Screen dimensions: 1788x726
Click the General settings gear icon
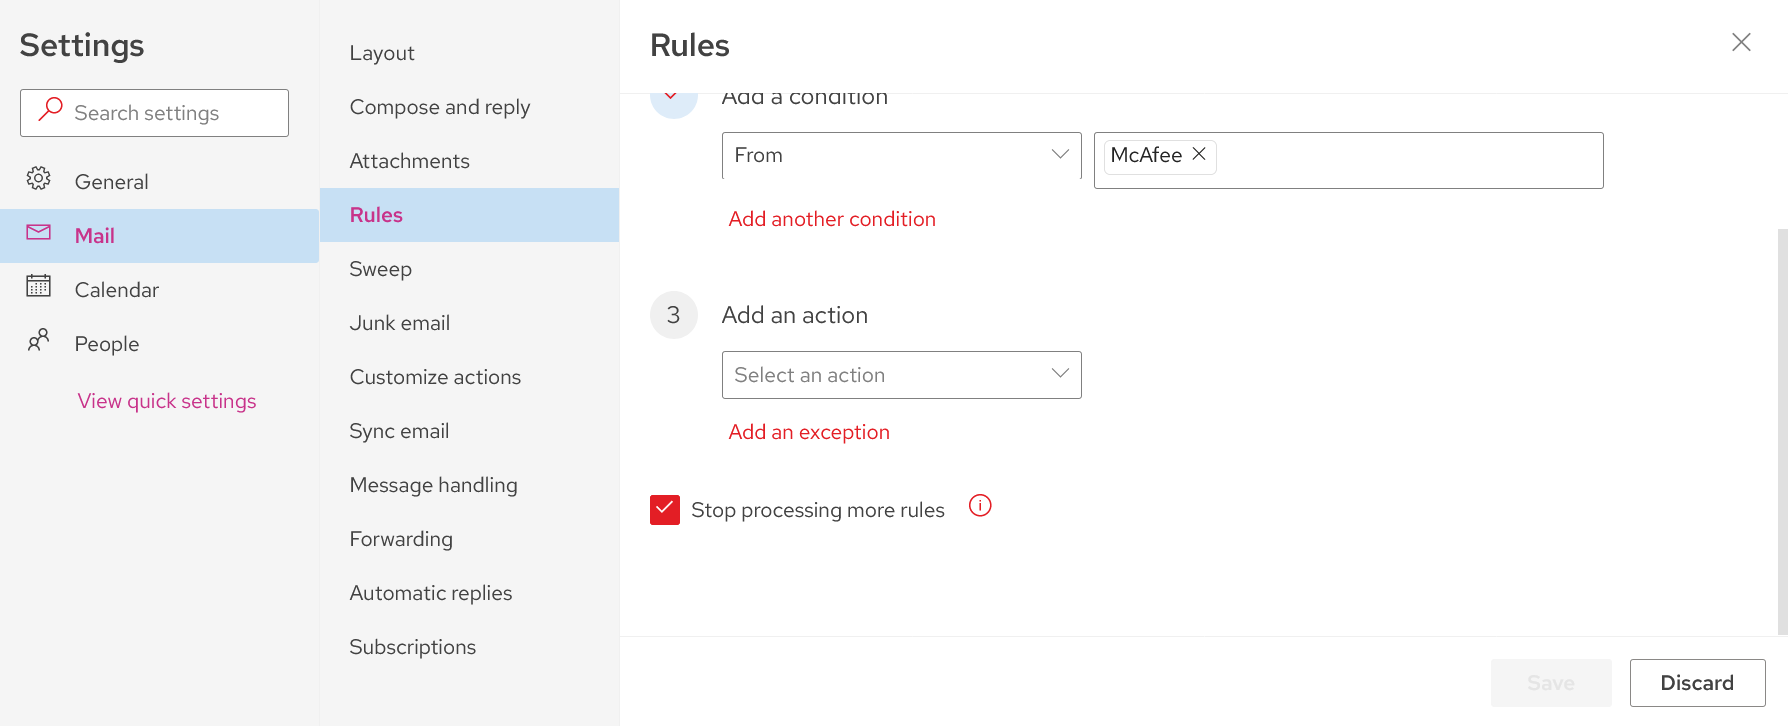tap(38, 180)
